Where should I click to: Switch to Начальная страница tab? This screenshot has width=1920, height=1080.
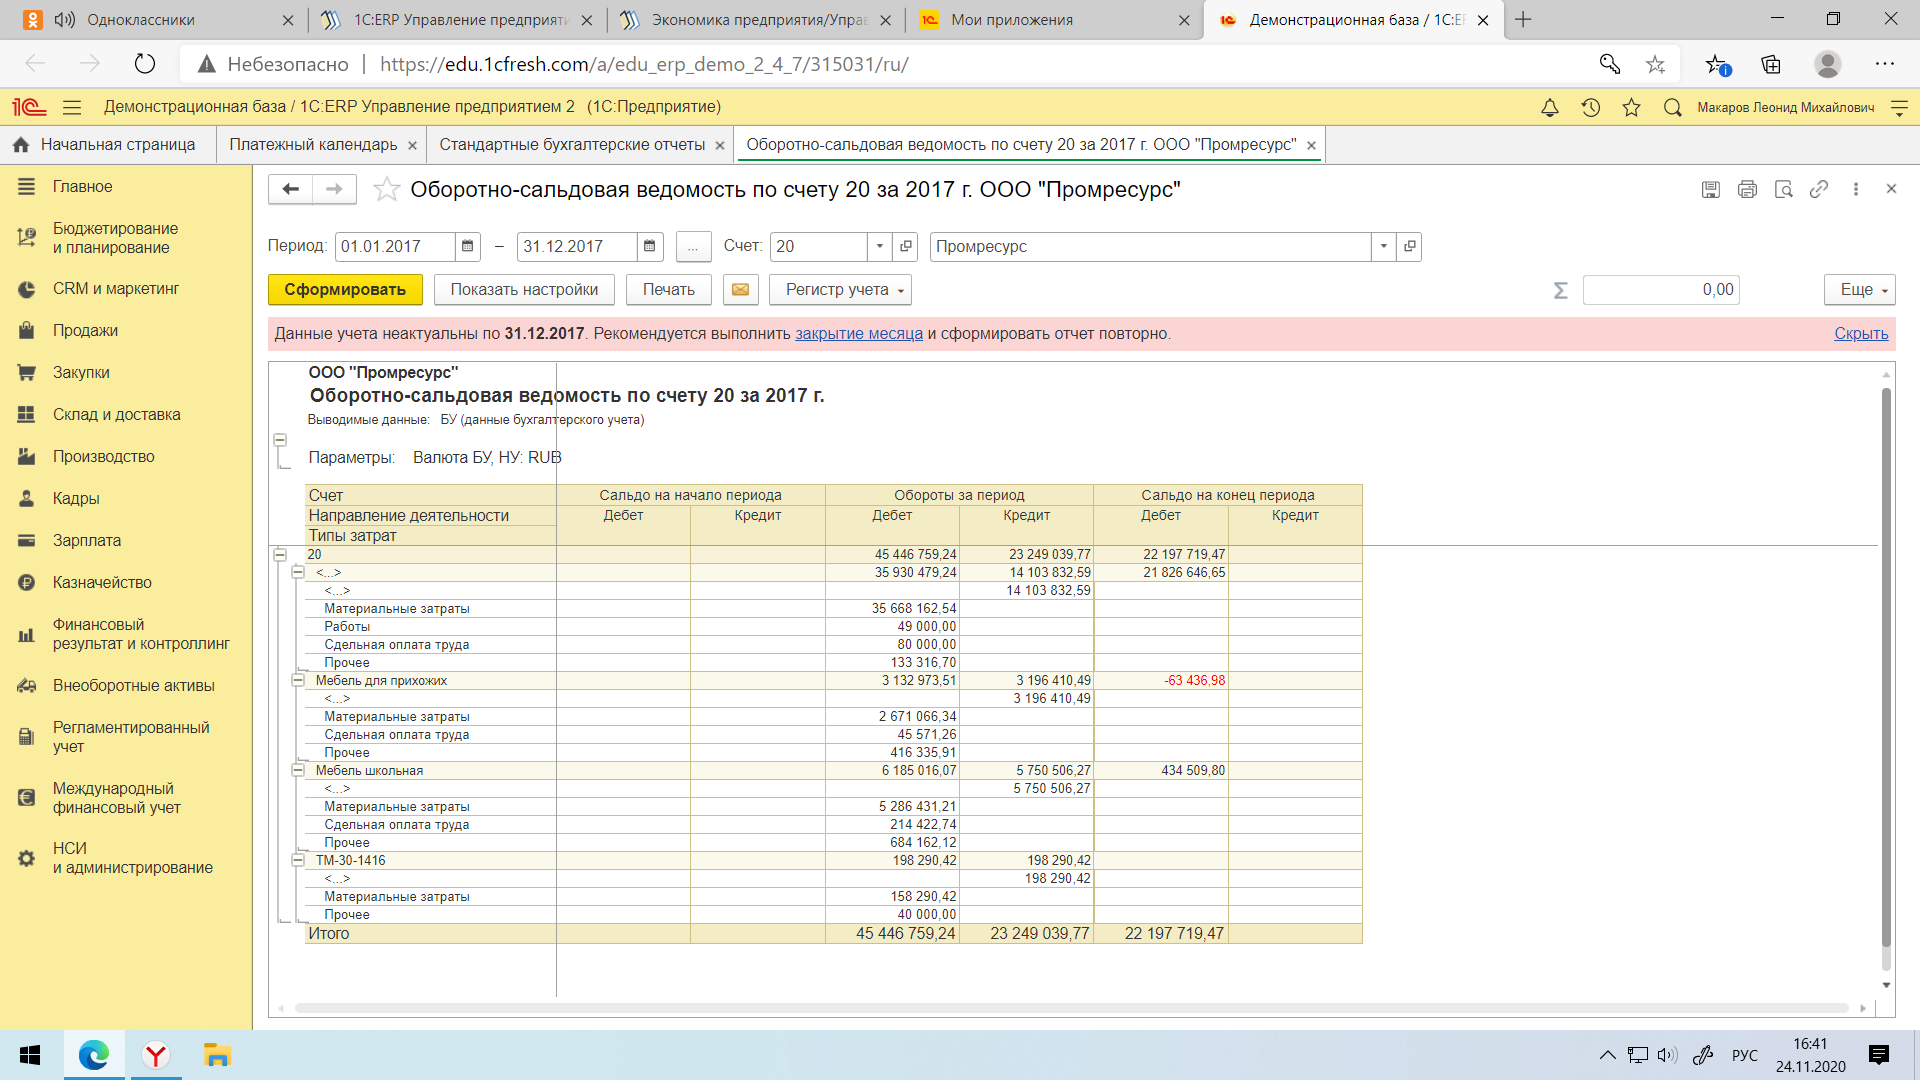(106, 145)
